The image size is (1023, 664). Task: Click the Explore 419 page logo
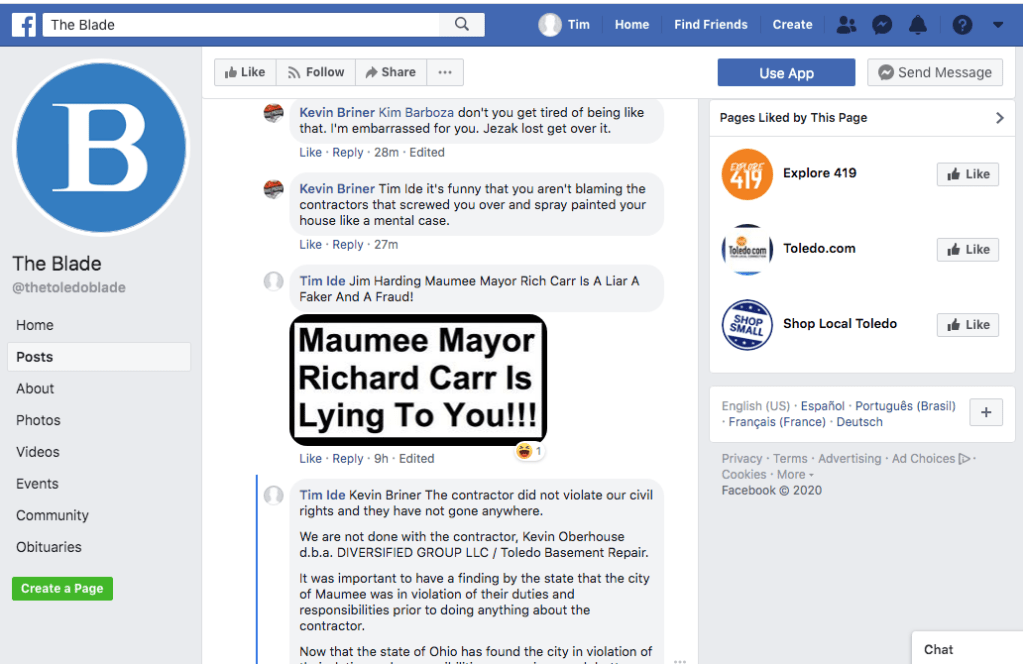point(747,174)
